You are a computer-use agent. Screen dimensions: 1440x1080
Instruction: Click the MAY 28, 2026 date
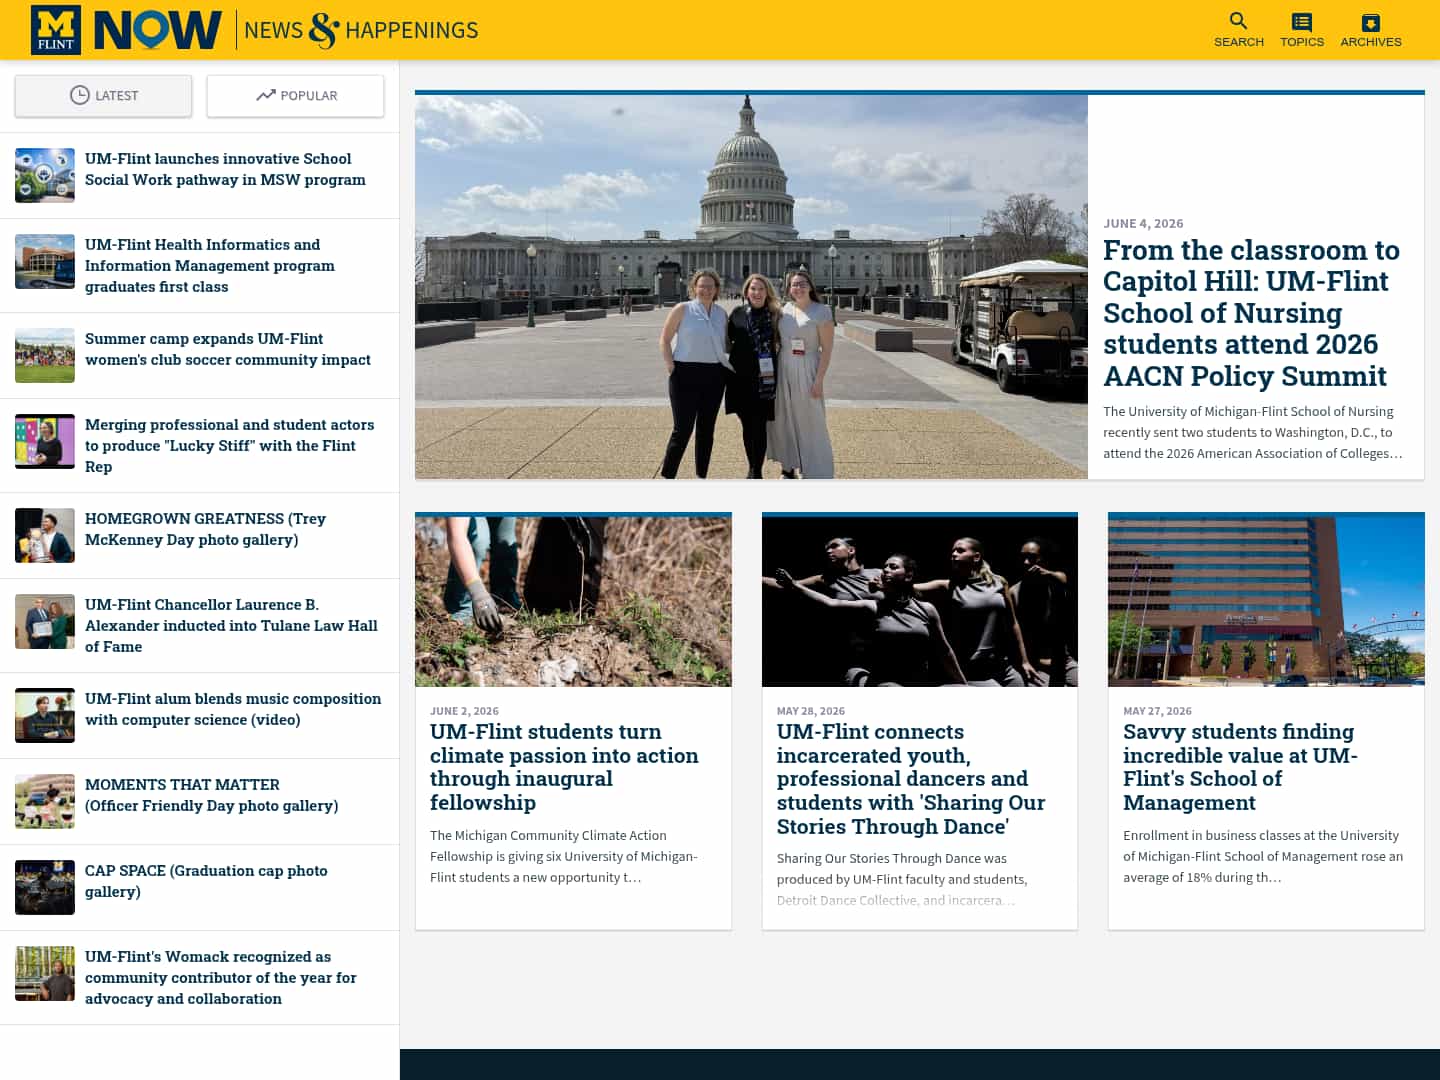(x=811, y=711)
